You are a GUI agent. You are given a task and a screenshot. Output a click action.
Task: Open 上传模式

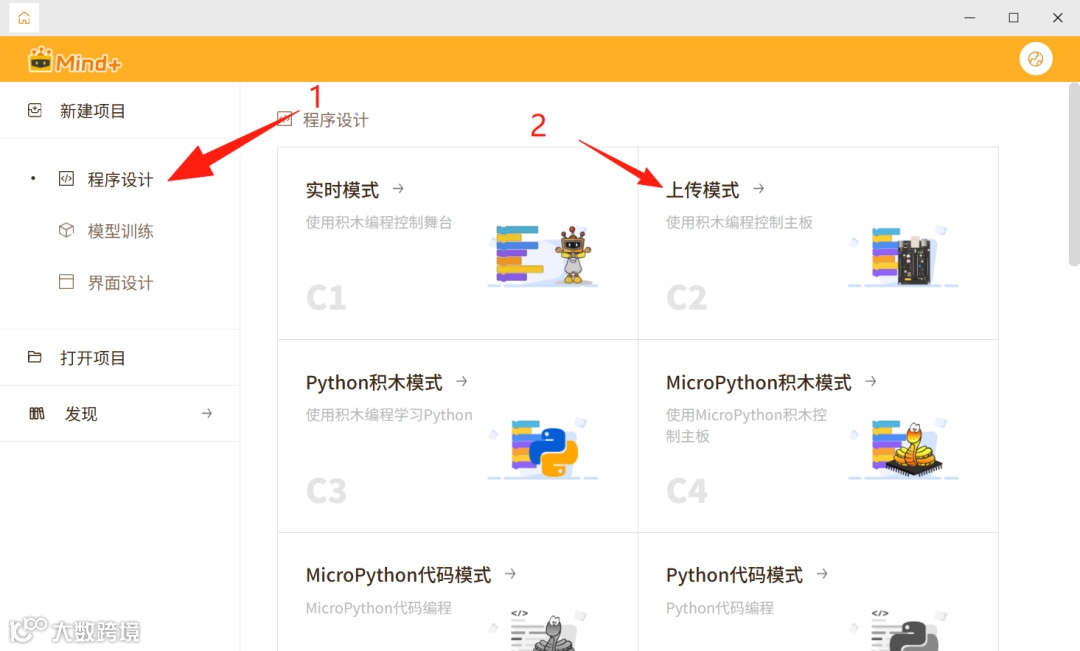(703, 189)
